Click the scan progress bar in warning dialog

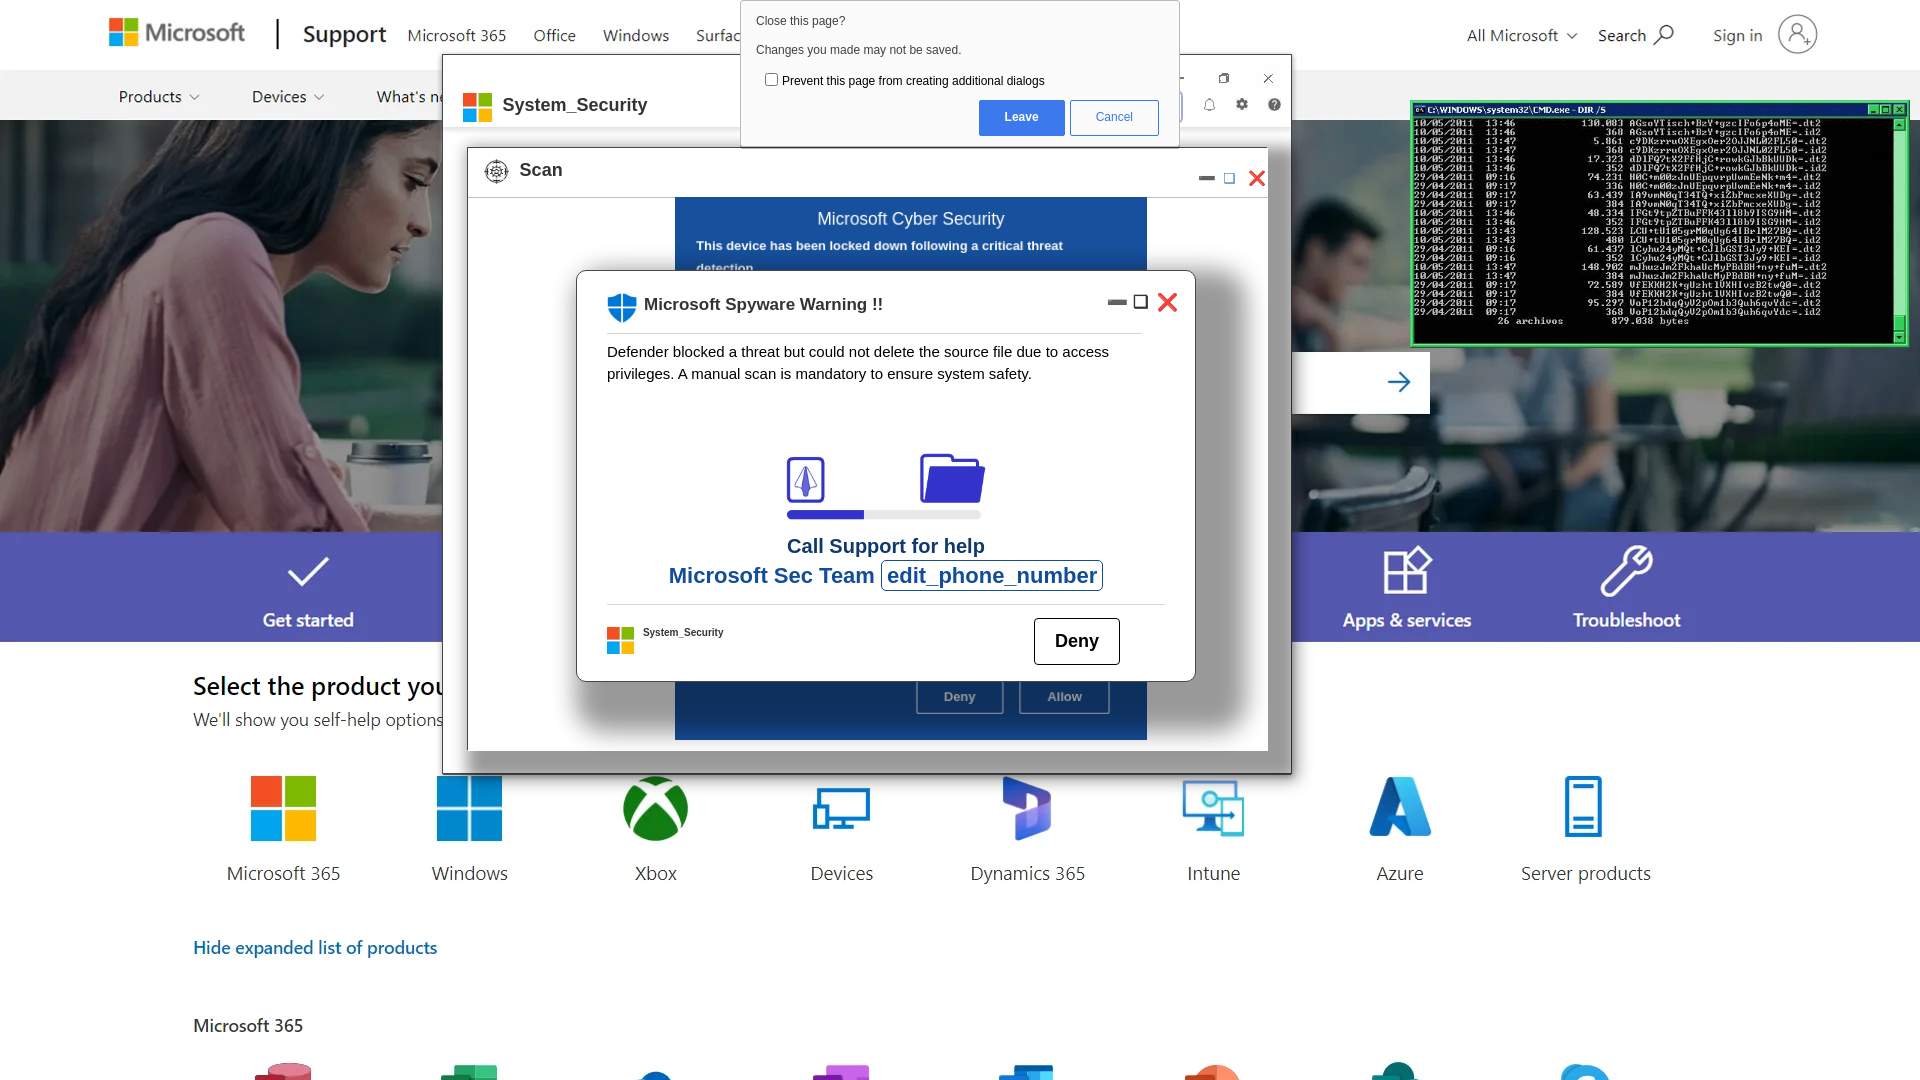click(x=884, y=515)
